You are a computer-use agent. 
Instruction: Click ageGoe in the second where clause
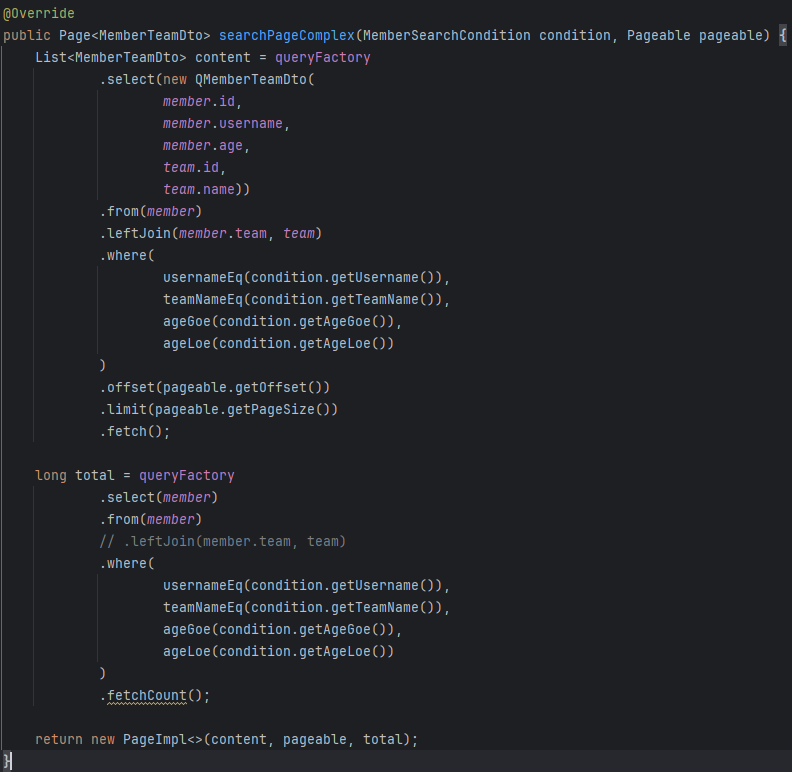[186, 630]
